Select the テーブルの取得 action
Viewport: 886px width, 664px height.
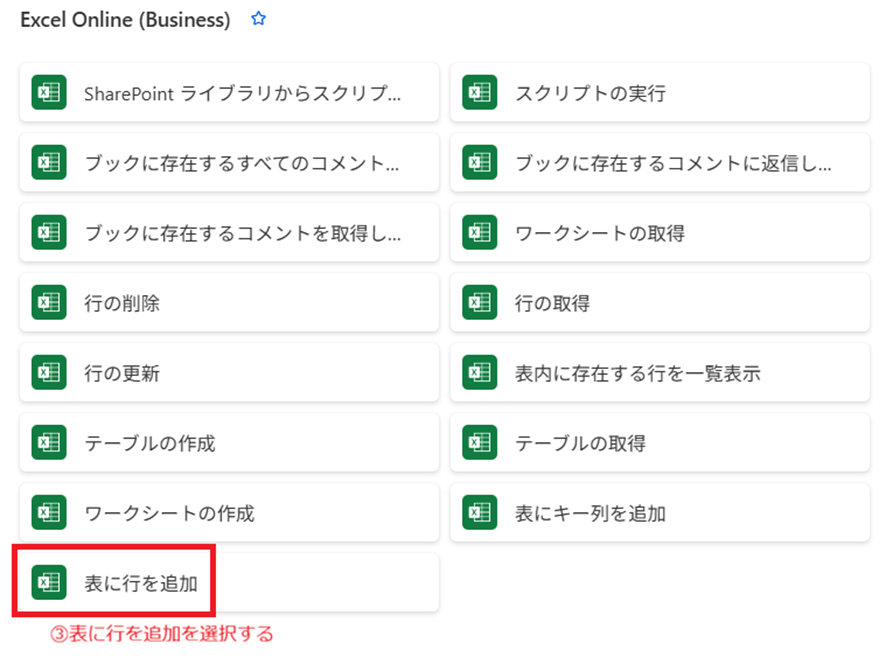pyautogui.click(x=580, y=443)
